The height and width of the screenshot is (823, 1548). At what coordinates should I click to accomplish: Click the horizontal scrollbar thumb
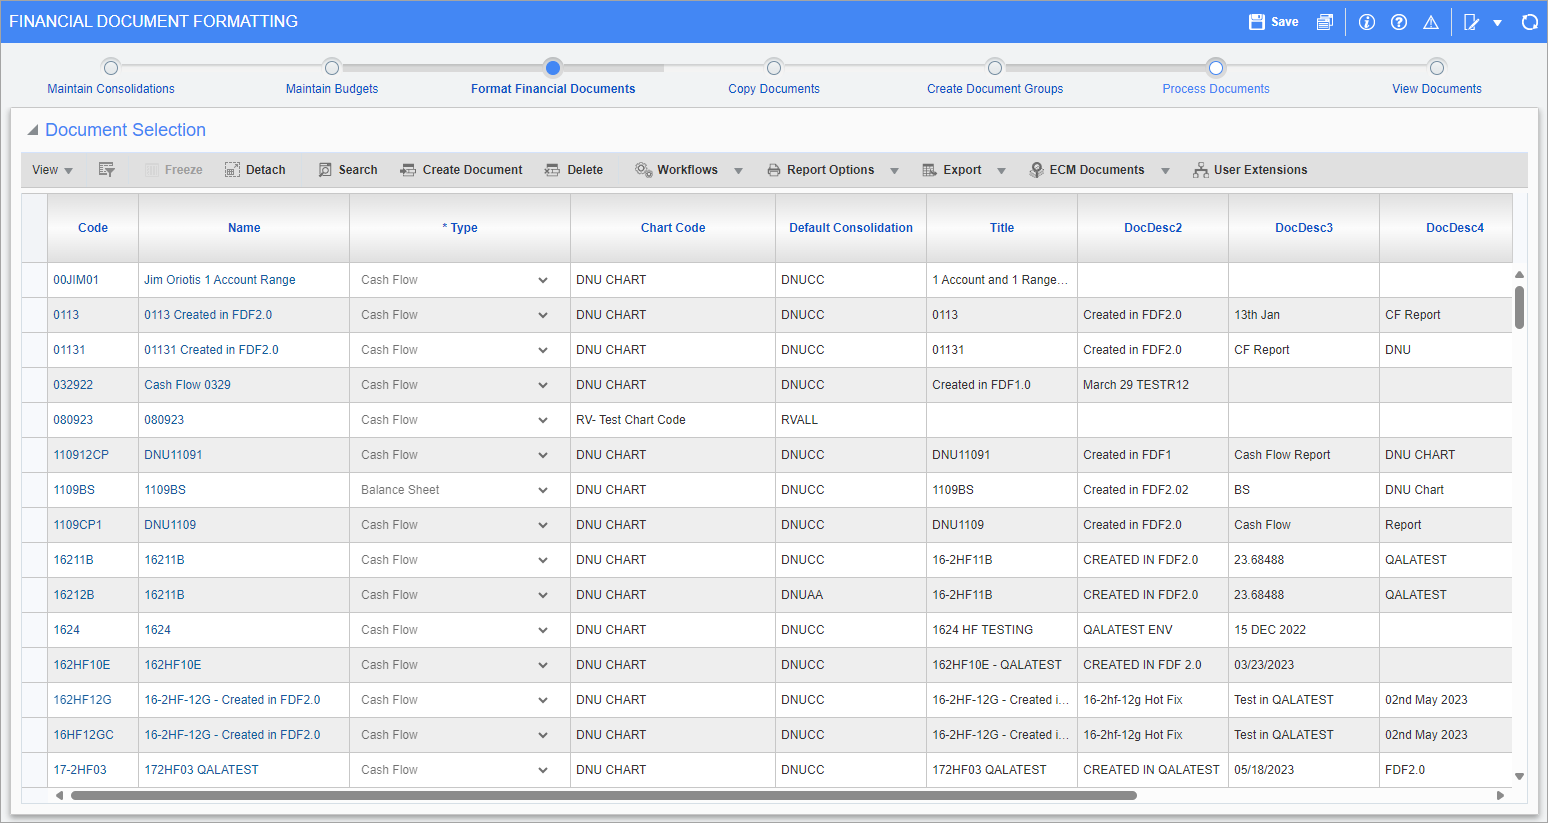pyautogui.click(x=604, y=796)
